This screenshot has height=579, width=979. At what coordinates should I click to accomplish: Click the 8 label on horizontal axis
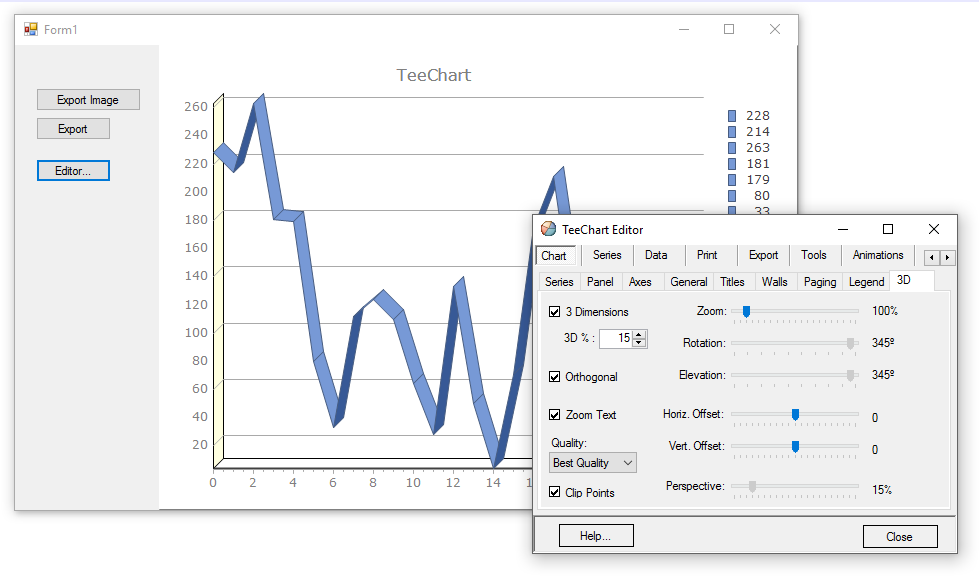pos(373,482)
